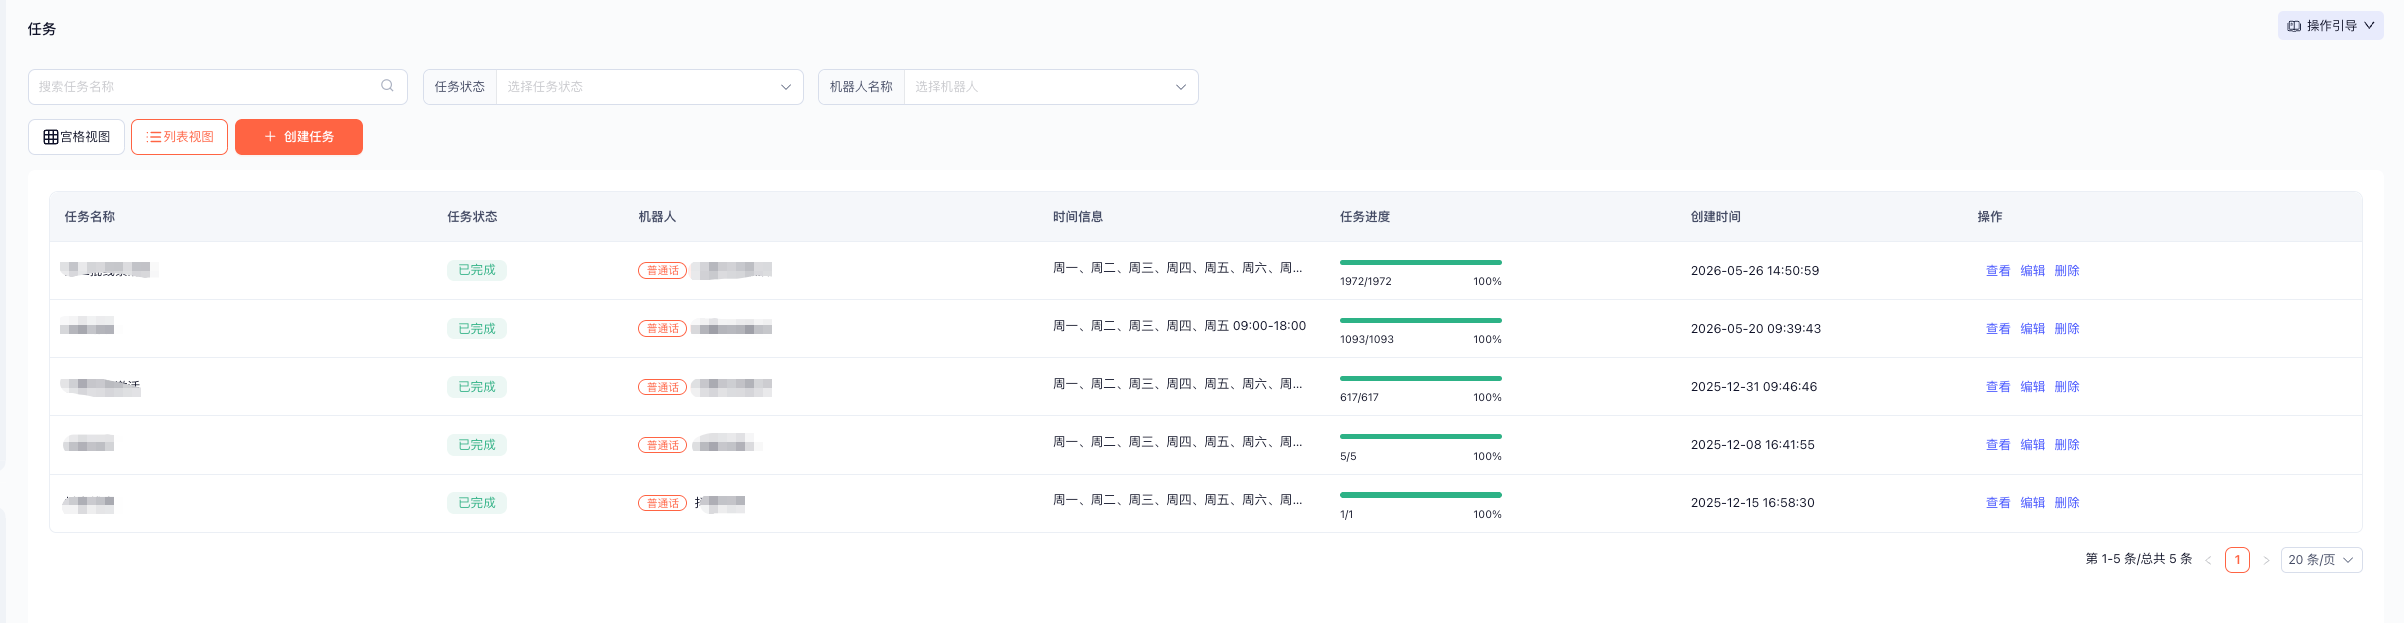The height and width of the screenshot is (623, 2404).
Task: Click 普通话 tag in 1093/1093 row
Action: (x=663, y=329)
